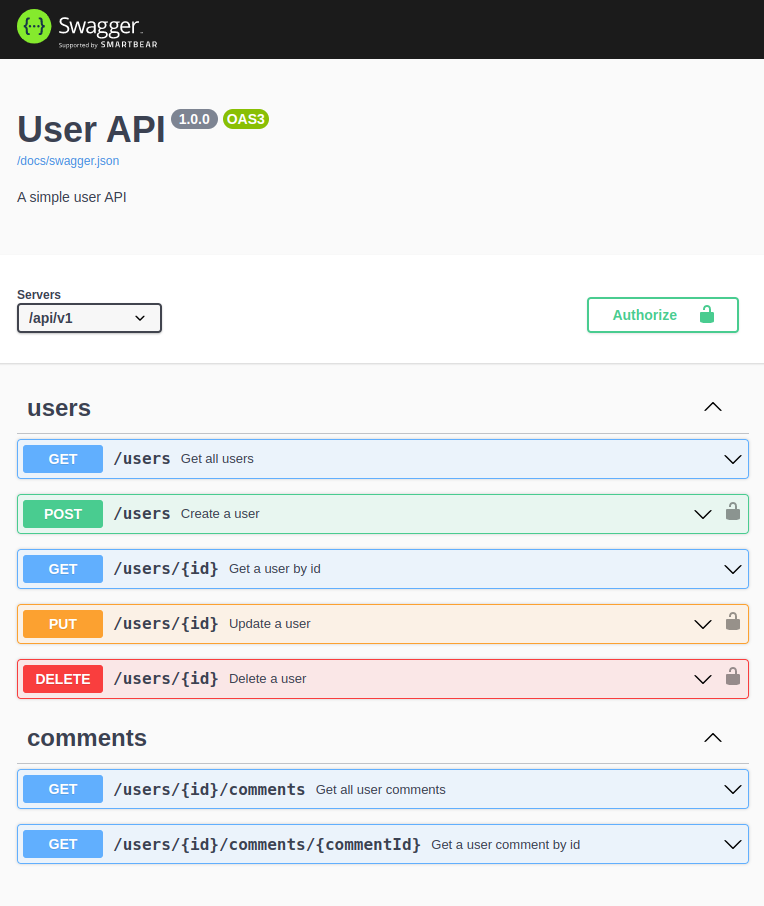The height and width of the screenshot is (906, 764).
Task: Collapse the comments section
Action: (x=712, y=737)
